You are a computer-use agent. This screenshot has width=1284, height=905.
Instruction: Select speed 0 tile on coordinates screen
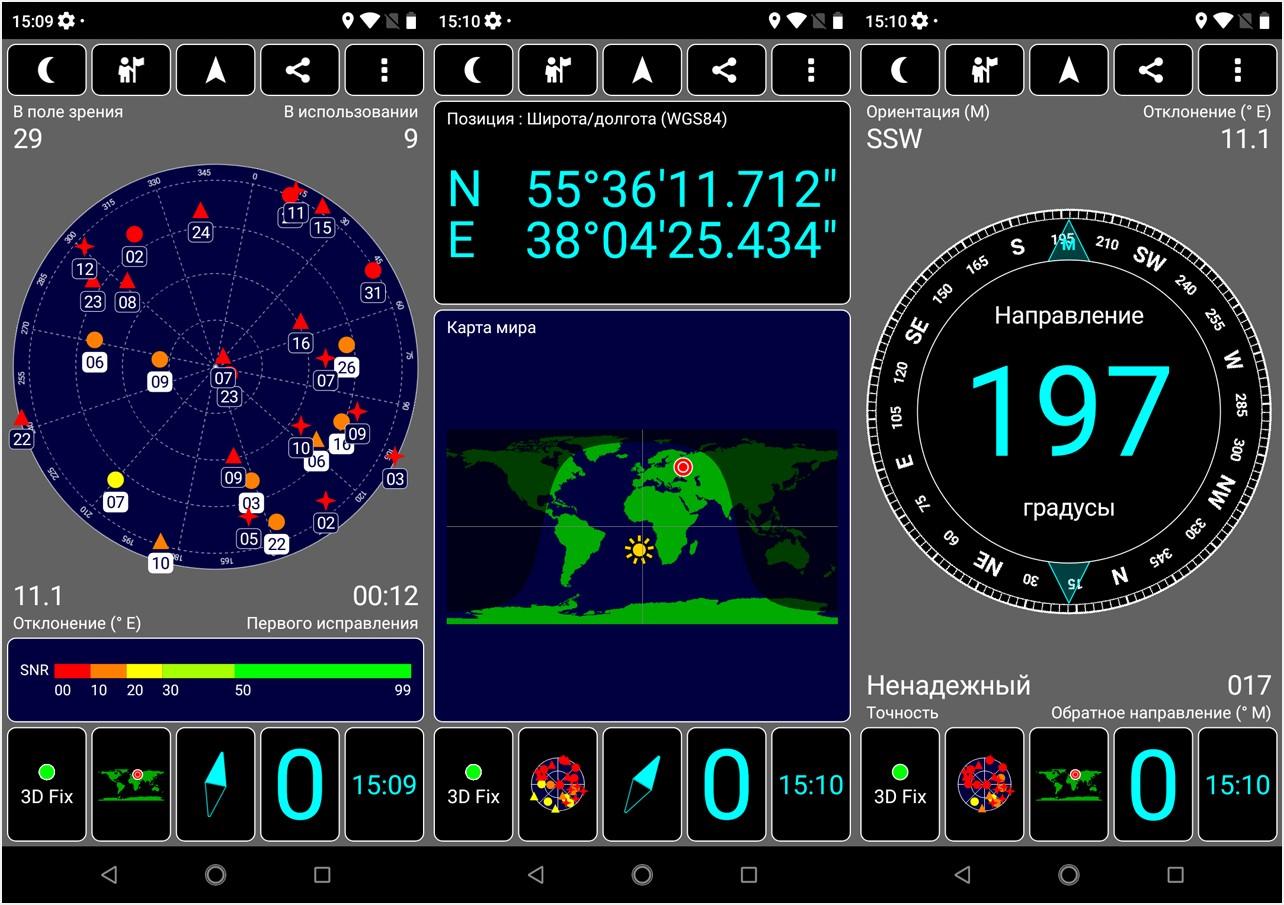727,784
